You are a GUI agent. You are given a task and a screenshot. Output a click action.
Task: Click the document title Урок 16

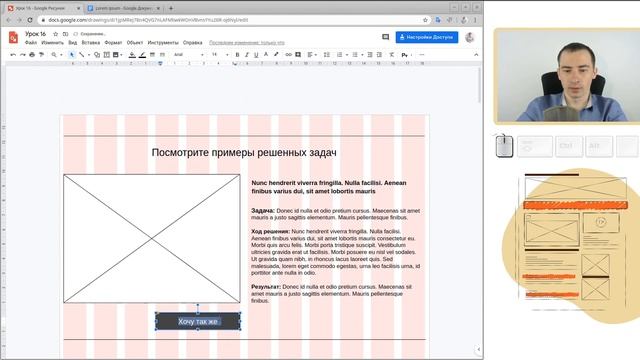[x=36, y=34]
